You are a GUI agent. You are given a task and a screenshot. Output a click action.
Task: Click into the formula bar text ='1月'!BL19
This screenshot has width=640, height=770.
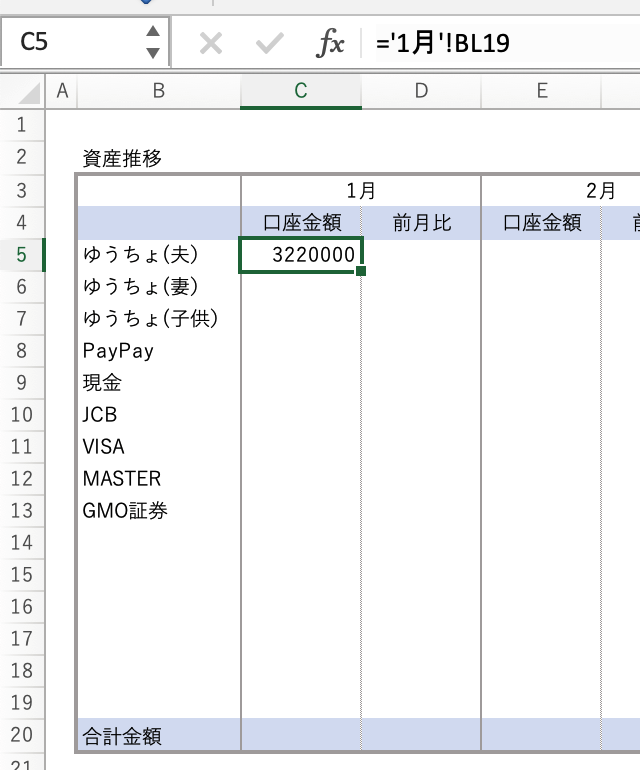[500, 43]
